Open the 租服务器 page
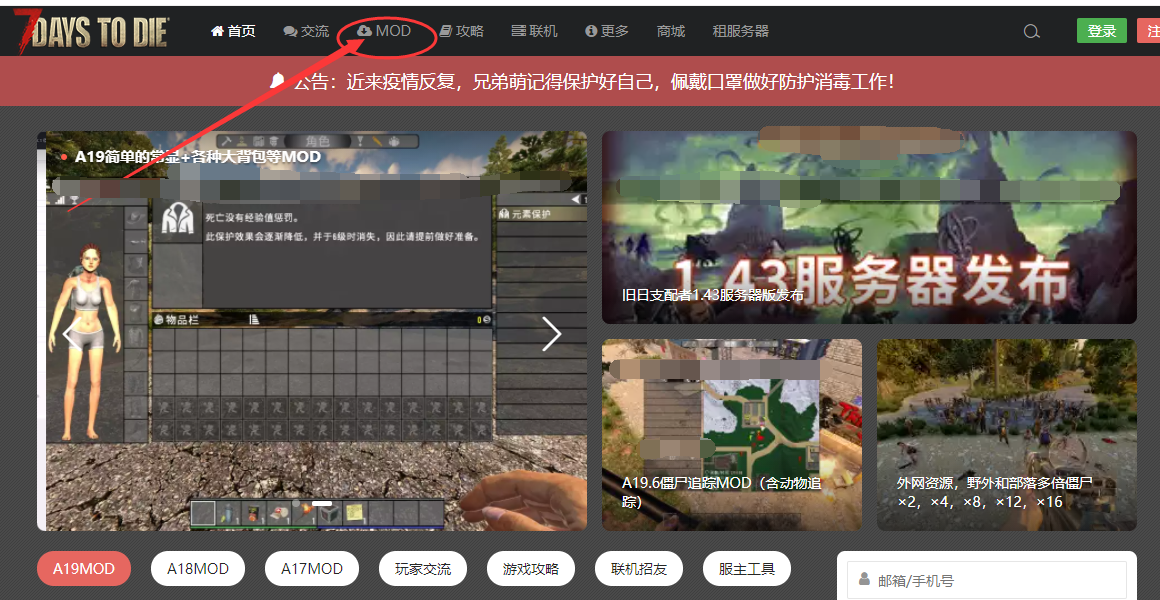The height and width of the screenshot is (600, 1160). 741,31
